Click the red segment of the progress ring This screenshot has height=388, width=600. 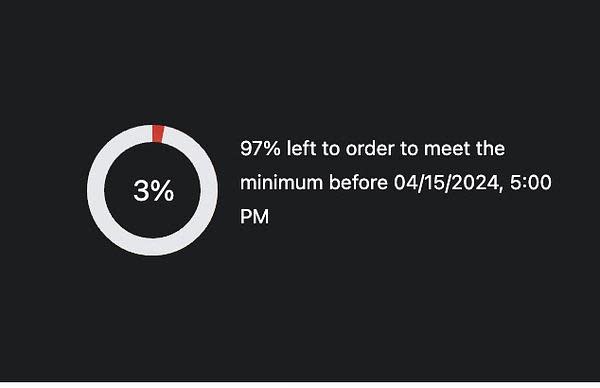158,134
